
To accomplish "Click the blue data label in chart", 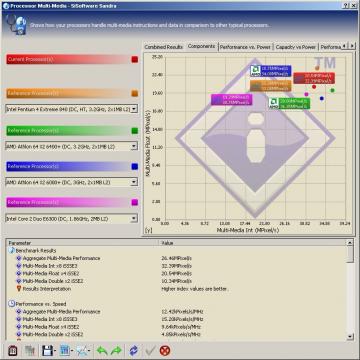I will 271,71.
